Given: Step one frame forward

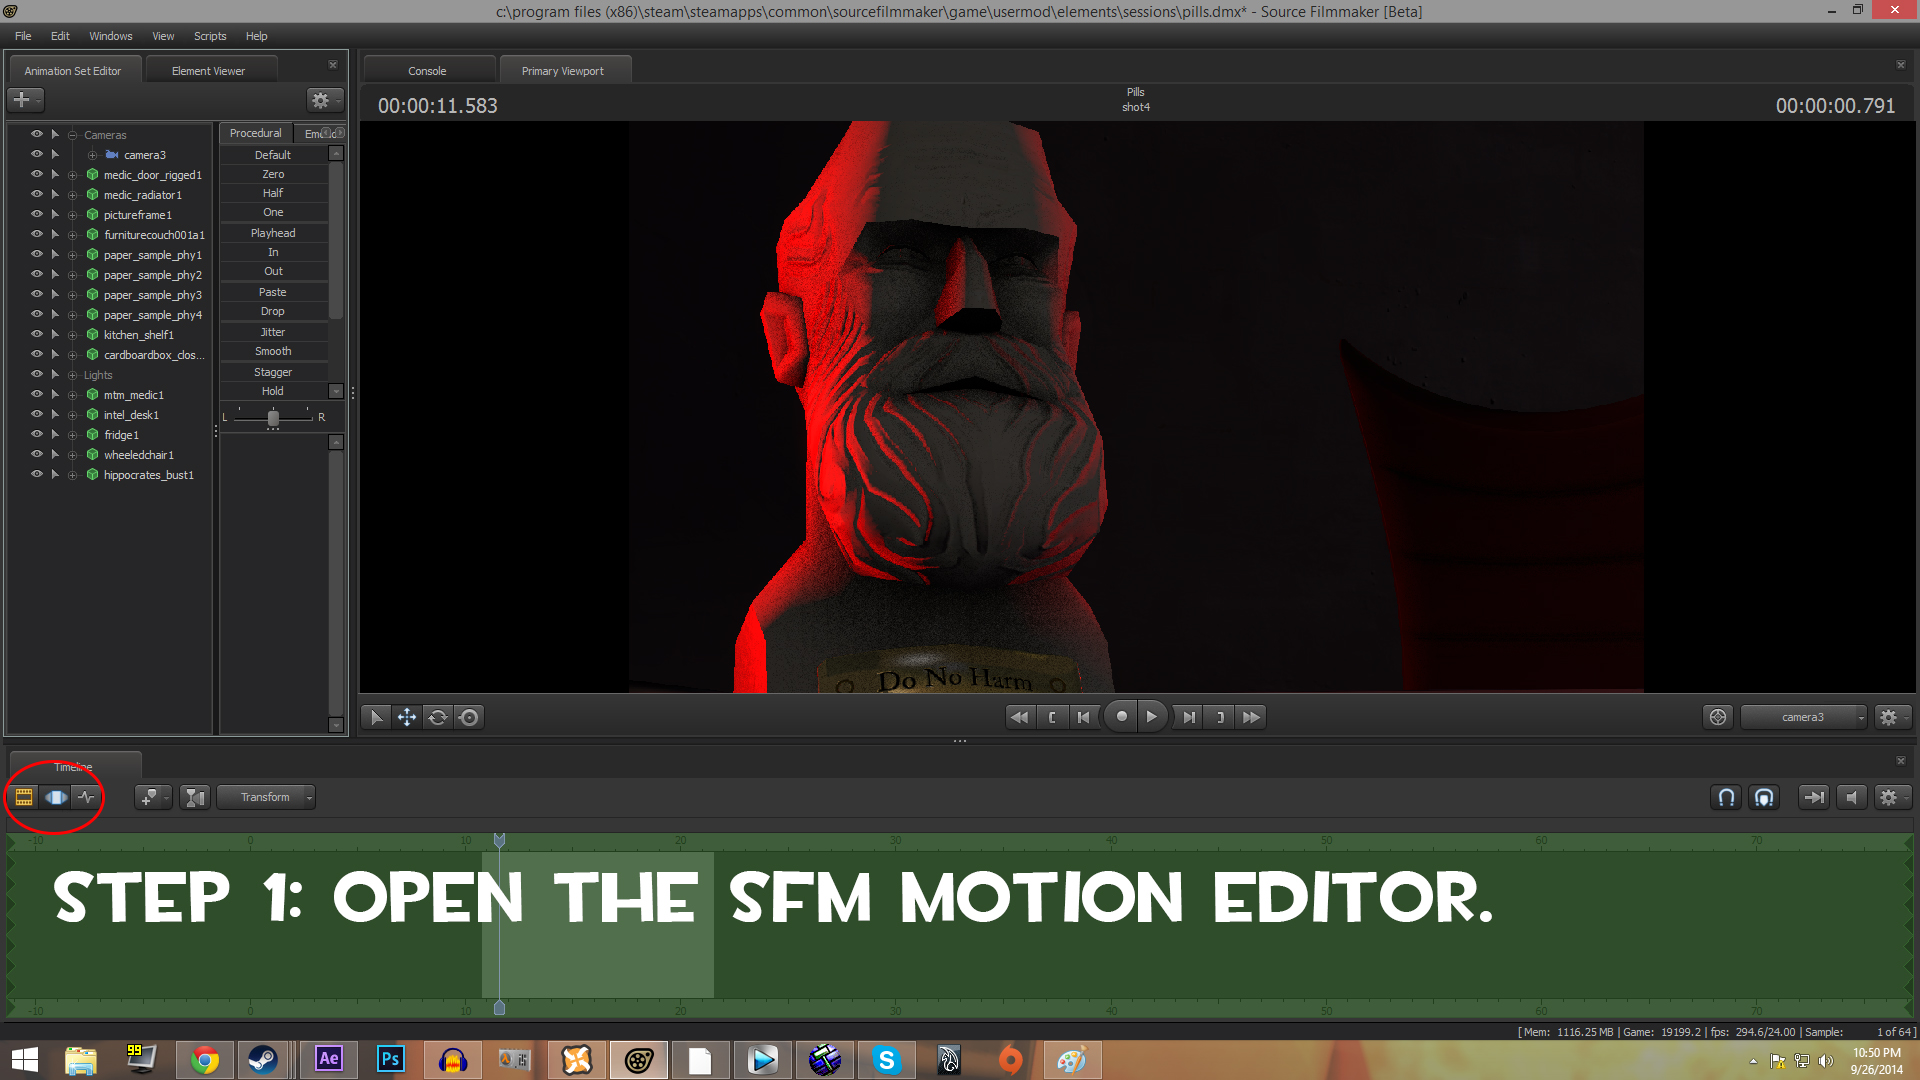Looking at the screenshot, I should pos(1188,717).
